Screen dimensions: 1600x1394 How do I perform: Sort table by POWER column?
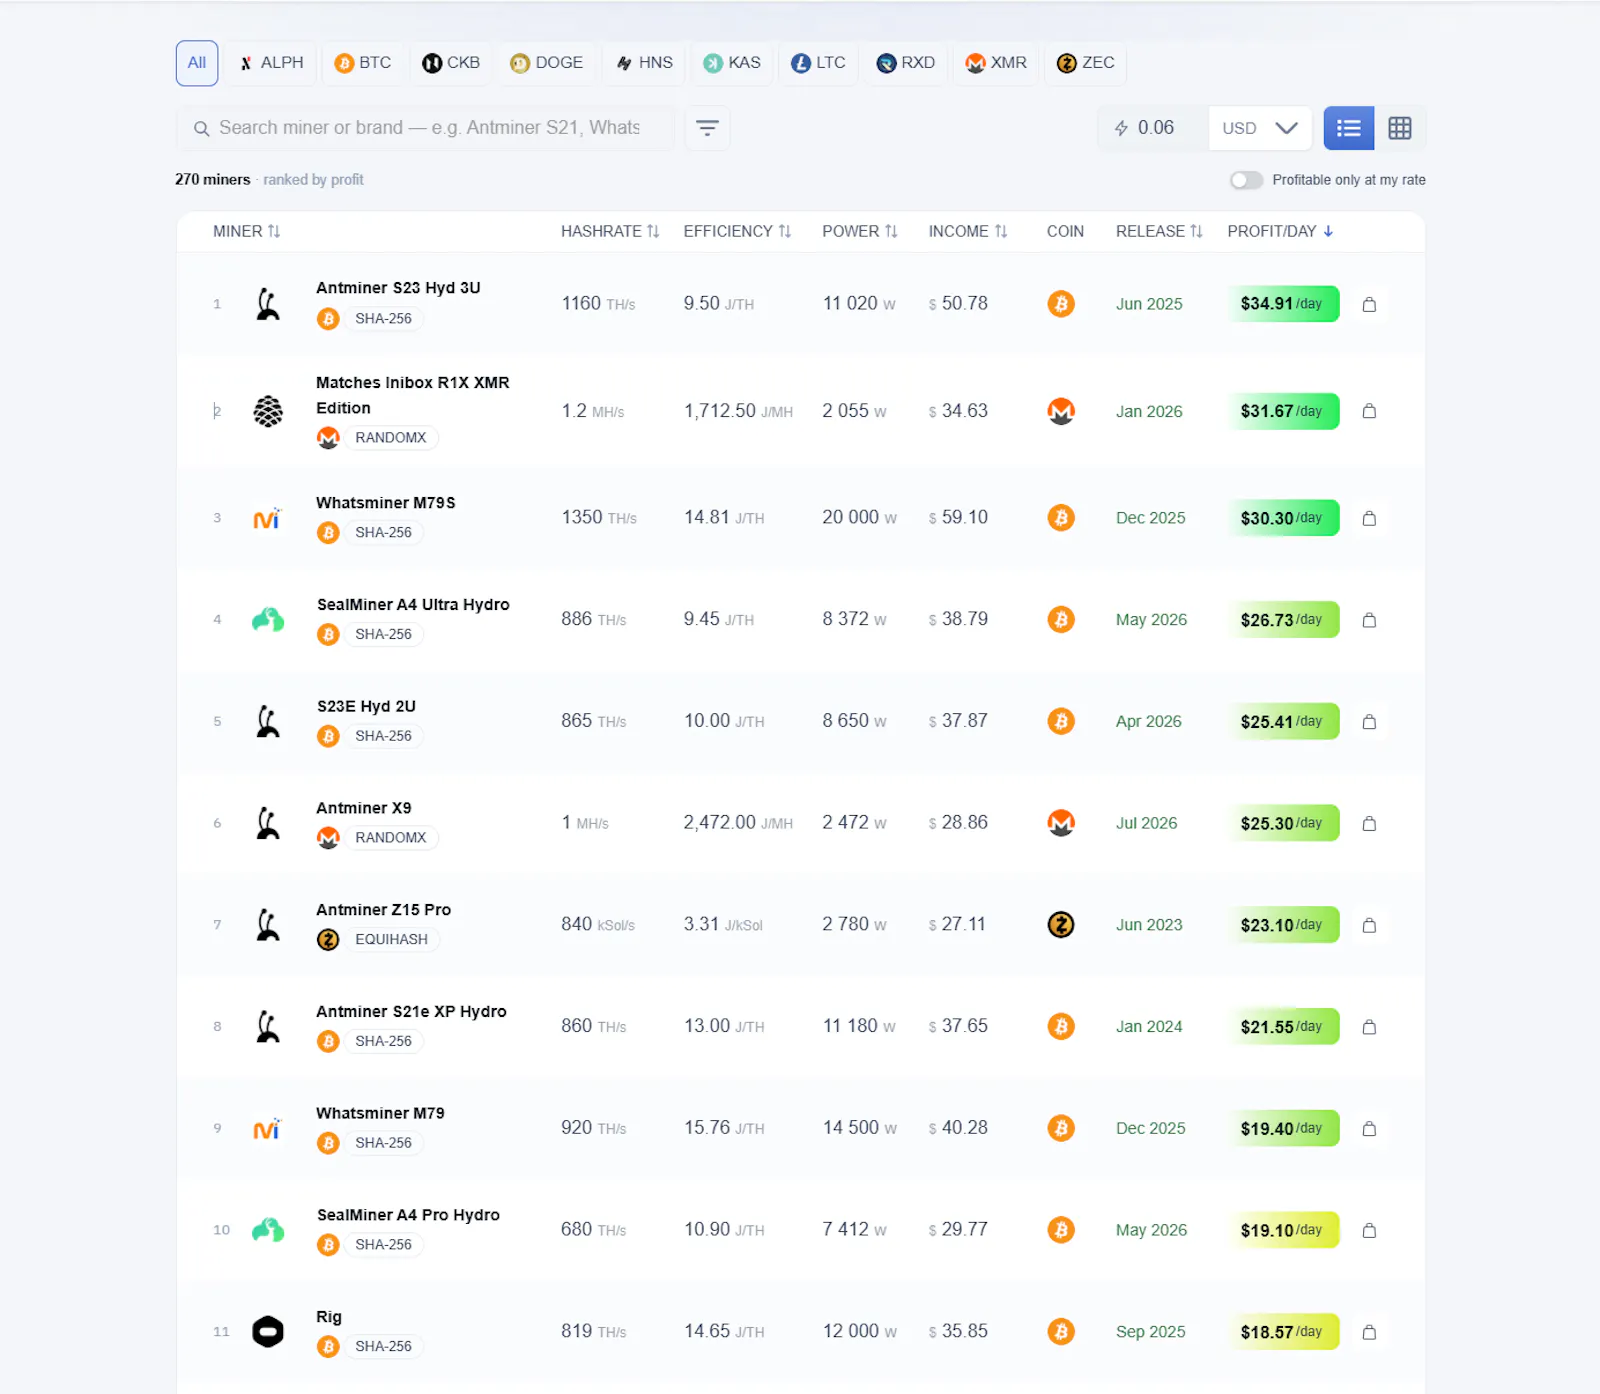860,231
